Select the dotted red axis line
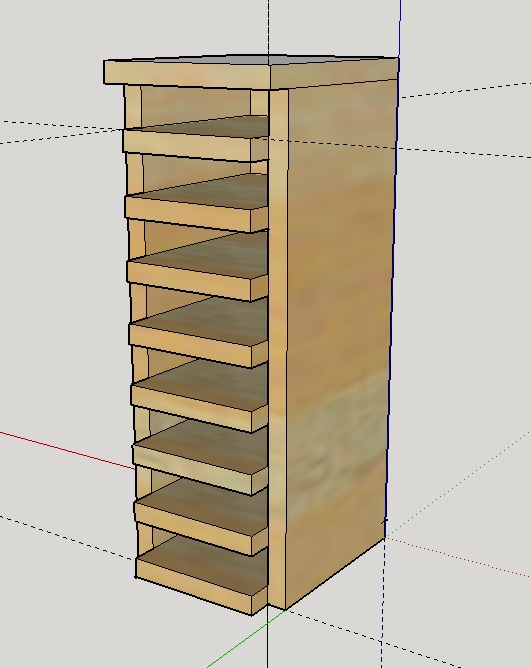The width and height of the screenshot is (531, 668). tap(458, 558)
